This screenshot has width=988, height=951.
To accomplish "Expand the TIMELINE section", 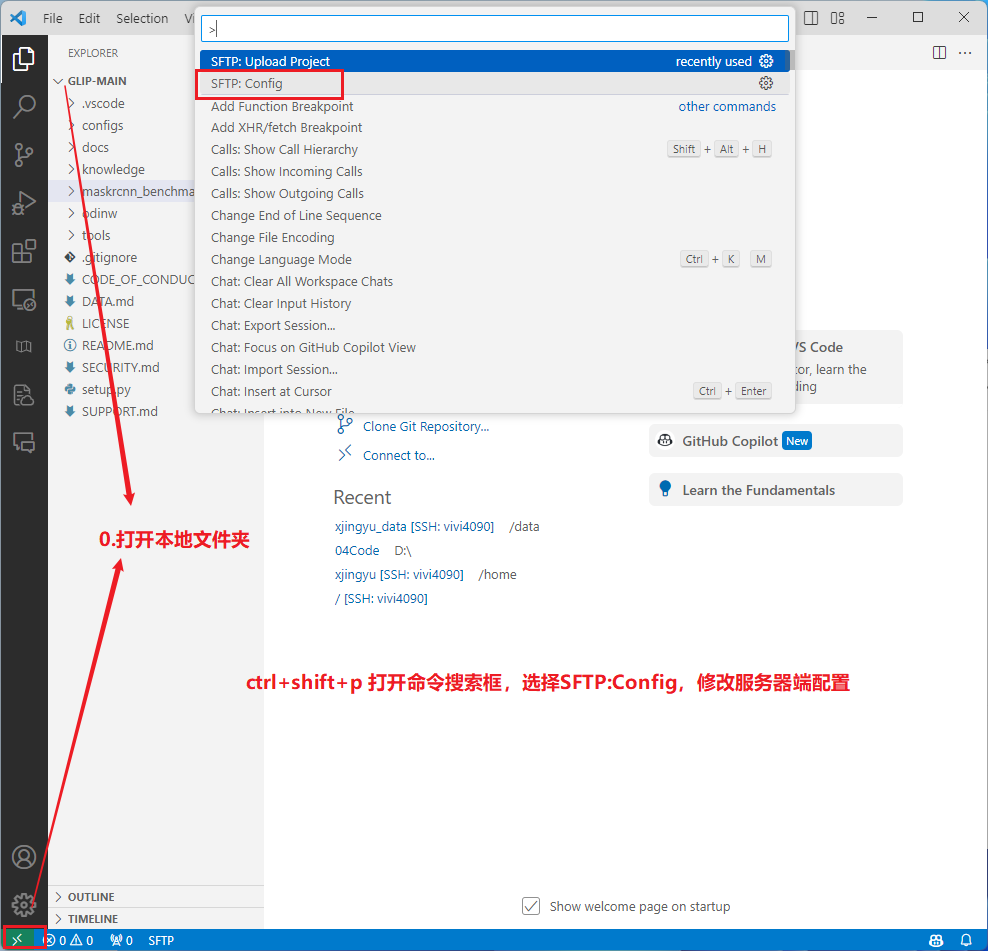I will 156,919.
